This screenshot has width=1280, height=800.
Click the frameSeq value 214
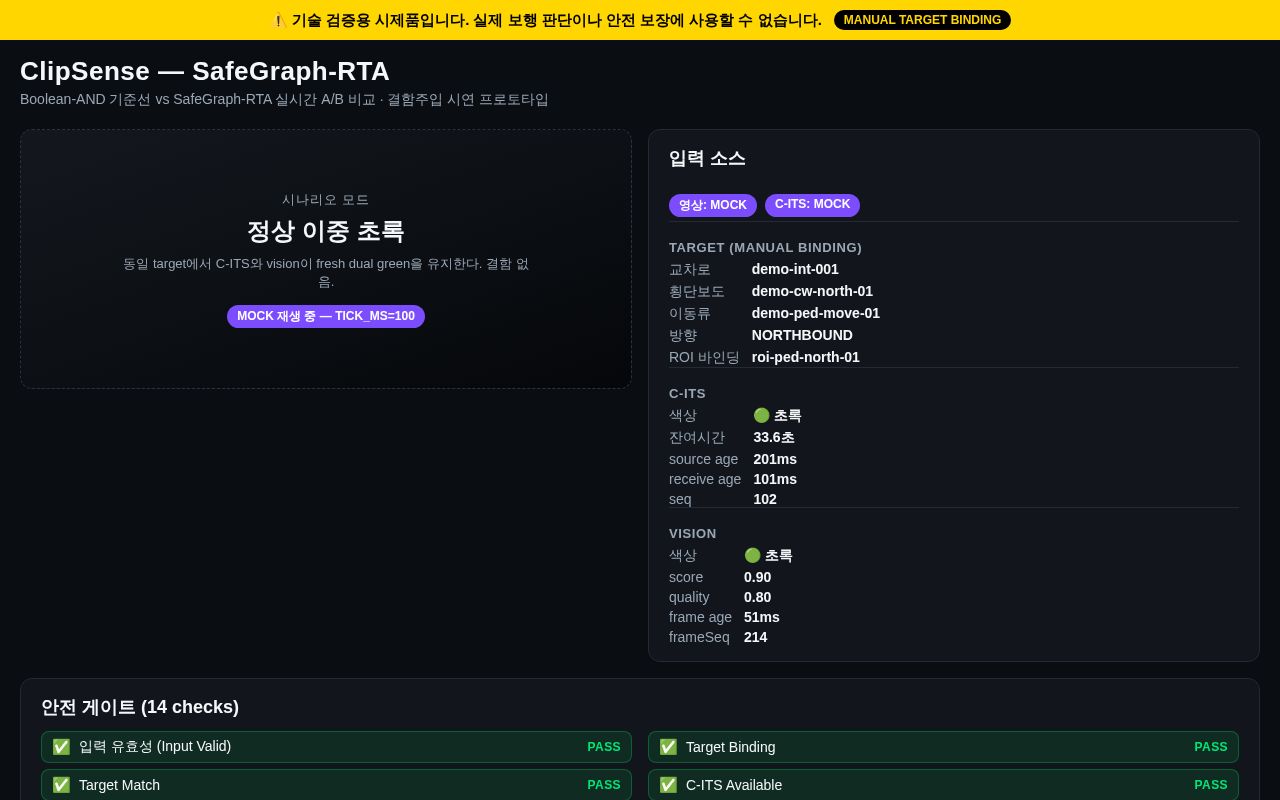[x=756, y=637]
